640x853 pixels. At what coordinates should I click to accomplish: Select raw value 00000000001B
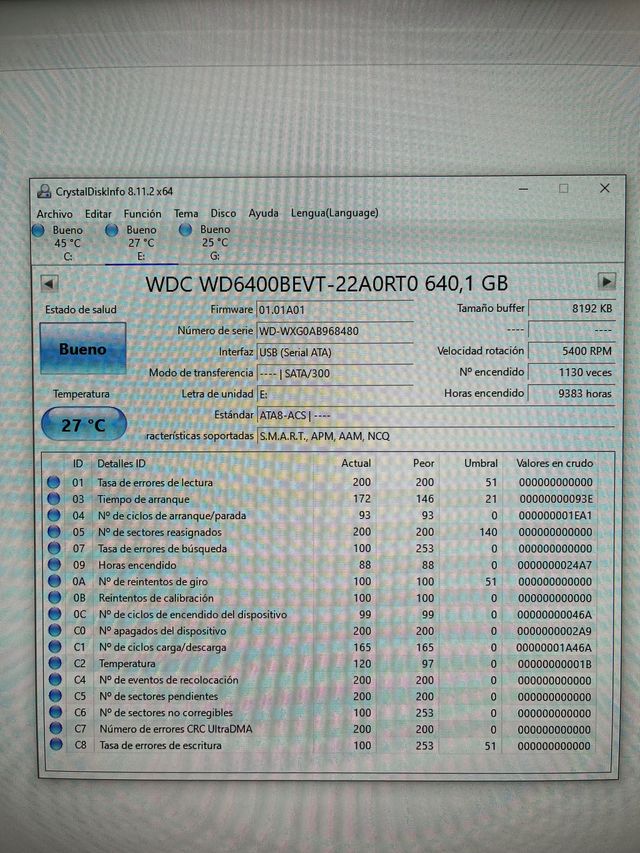click(555, 664)
